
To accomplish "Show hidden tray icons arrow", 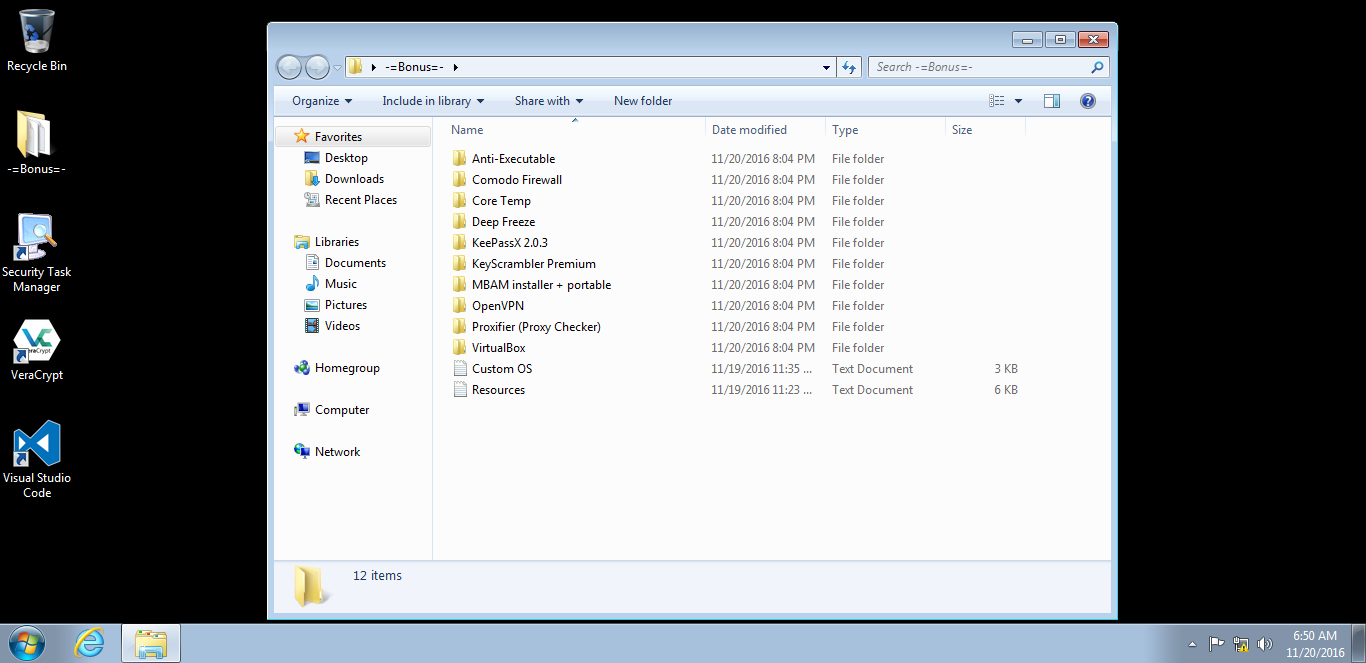I will point(1192,644).
